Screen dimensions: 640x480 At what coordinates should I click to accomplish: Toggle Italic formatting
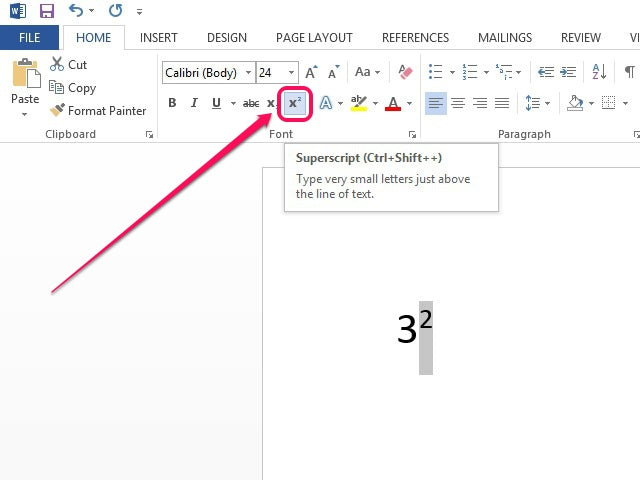[194, 103]
